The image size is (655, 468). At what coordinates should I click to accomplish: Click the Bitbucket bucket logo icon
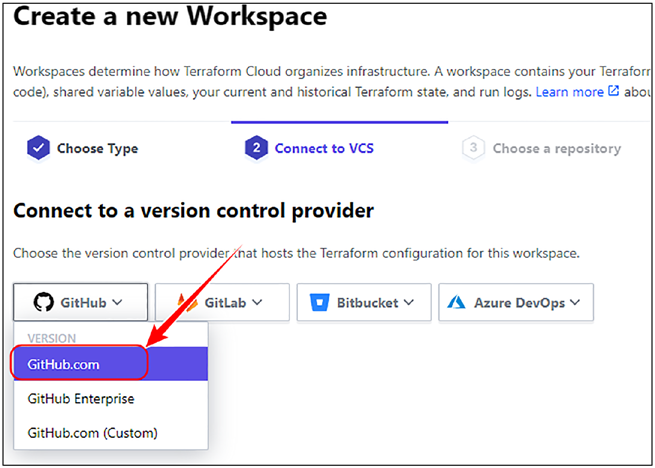pyautogui.click(x=320, y=303)
